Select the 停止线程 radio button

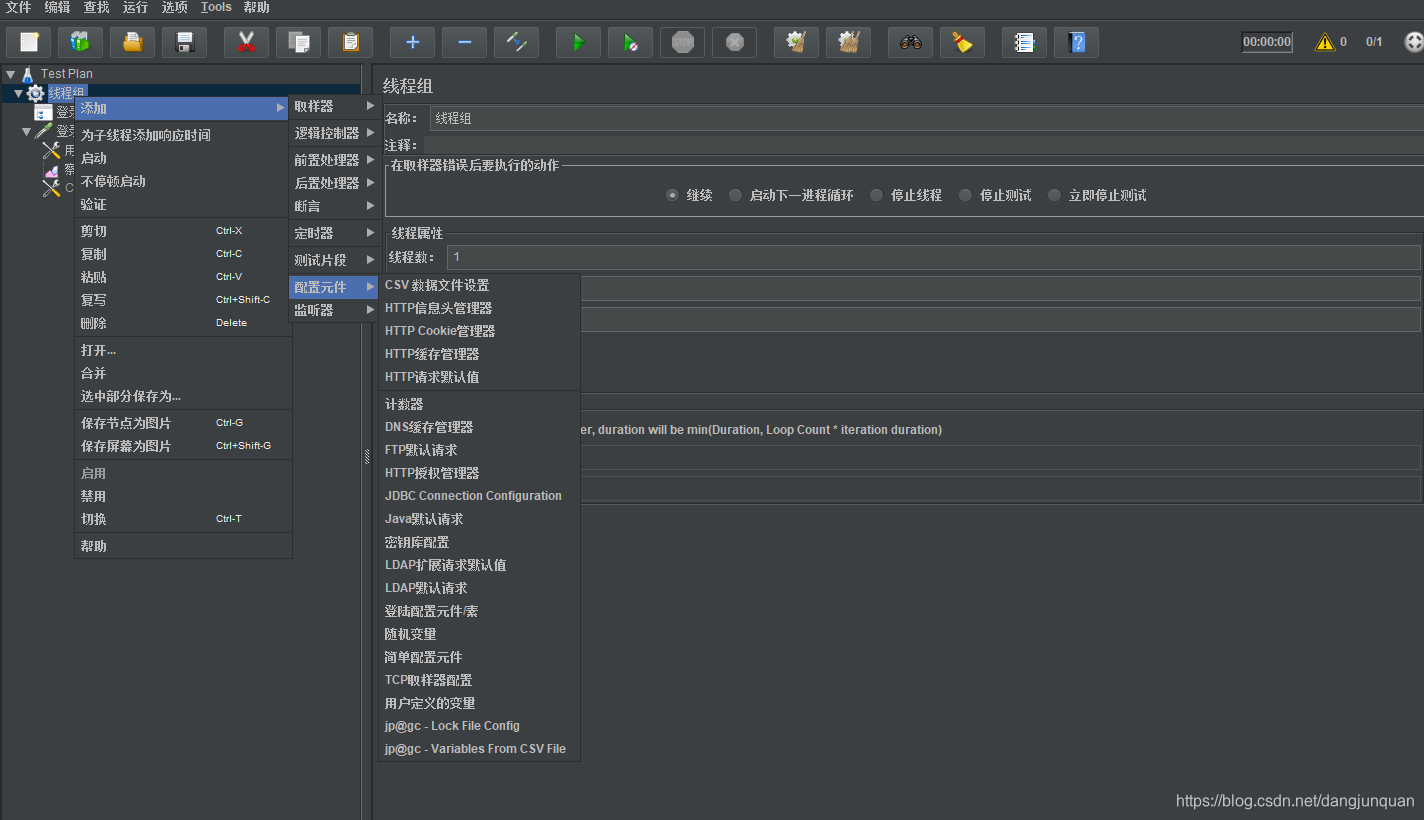coord(876,195)
